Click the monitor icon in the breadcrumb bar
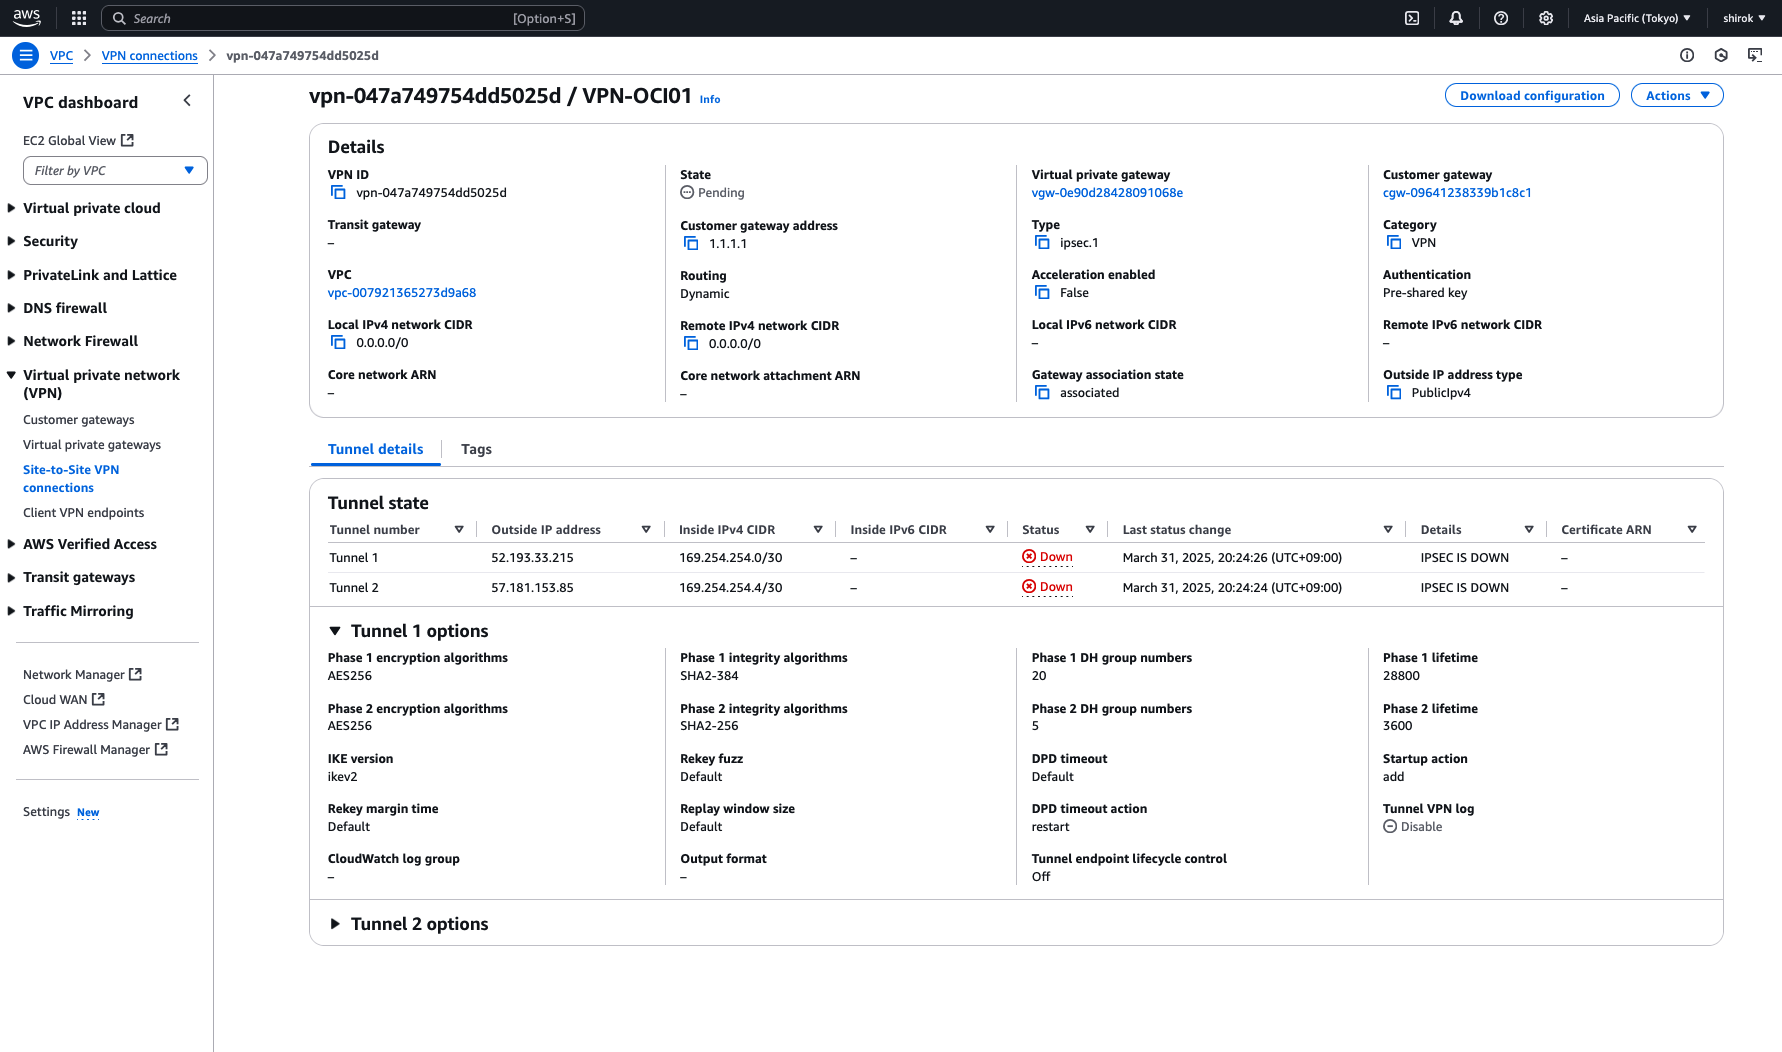This screenshot has height=1052, width=1782. click(x=1755, y=56)
